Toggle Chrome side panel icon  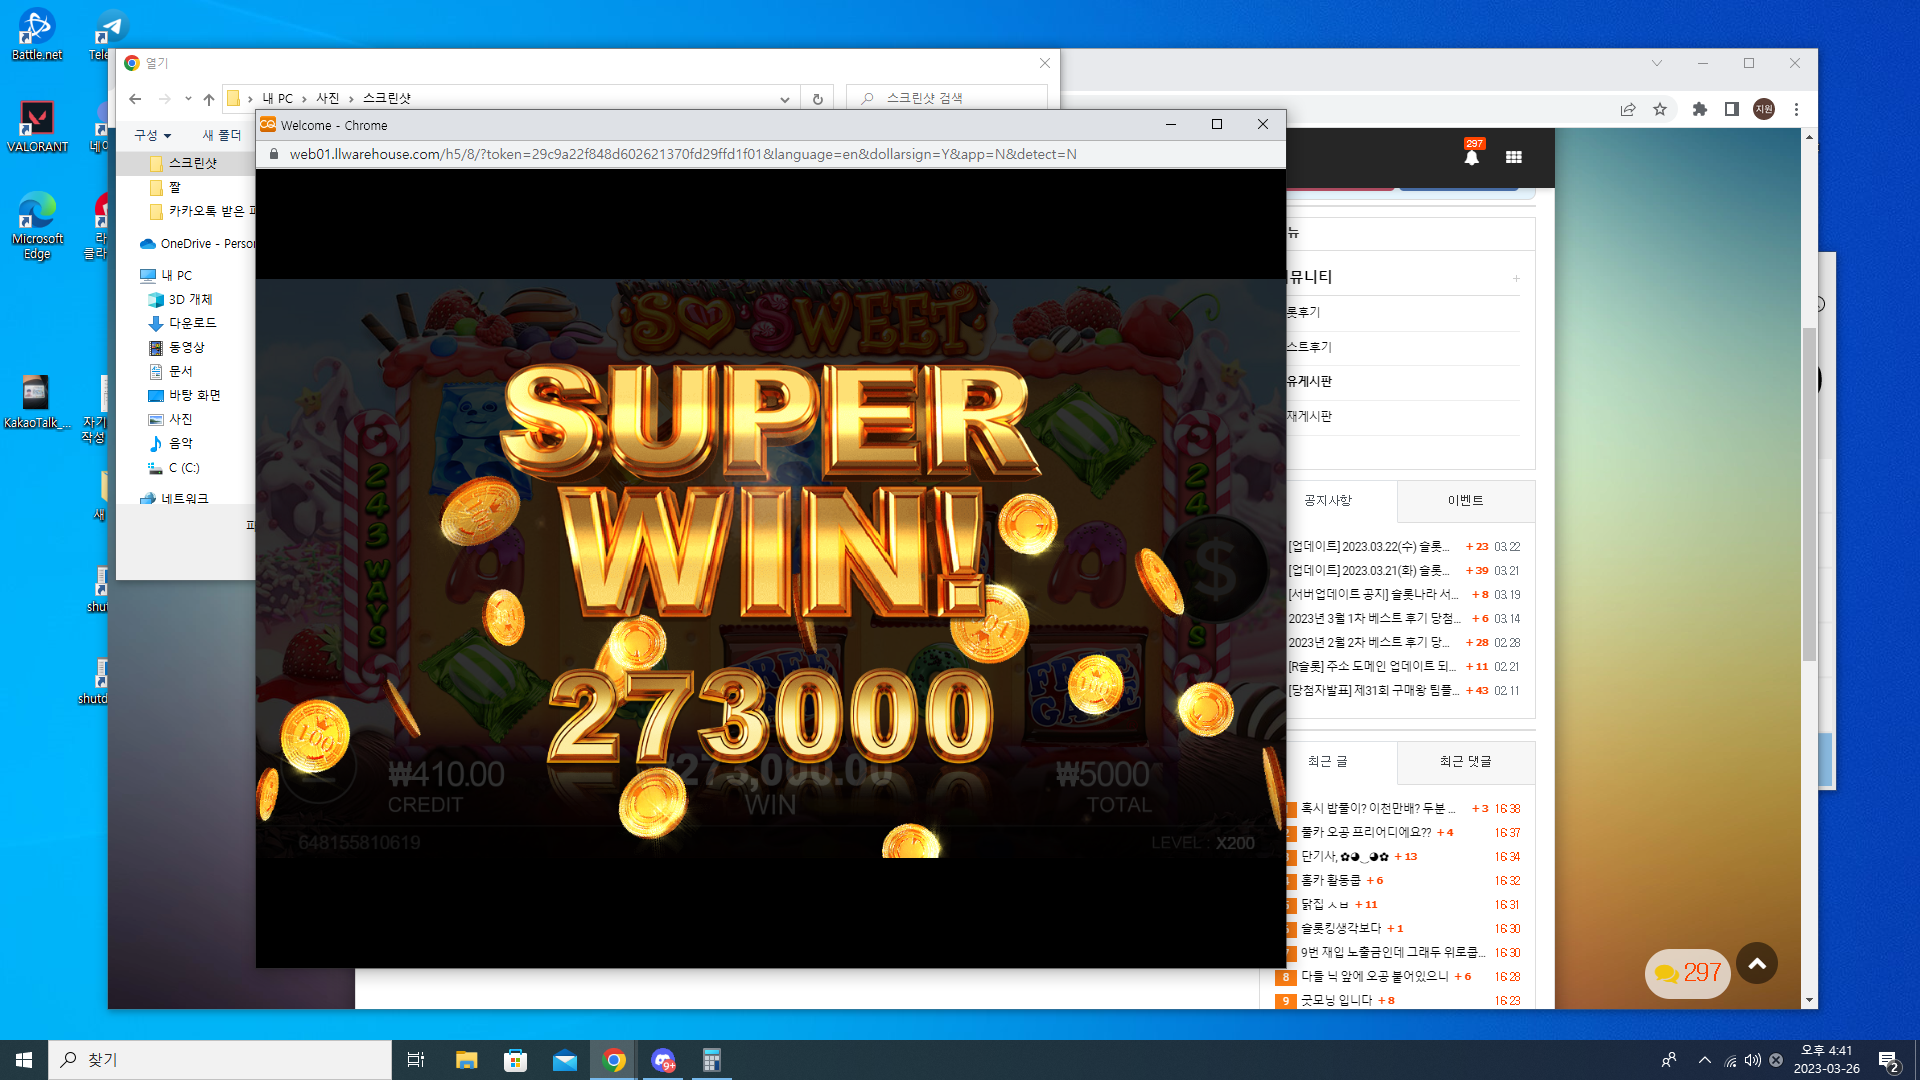1732,109
